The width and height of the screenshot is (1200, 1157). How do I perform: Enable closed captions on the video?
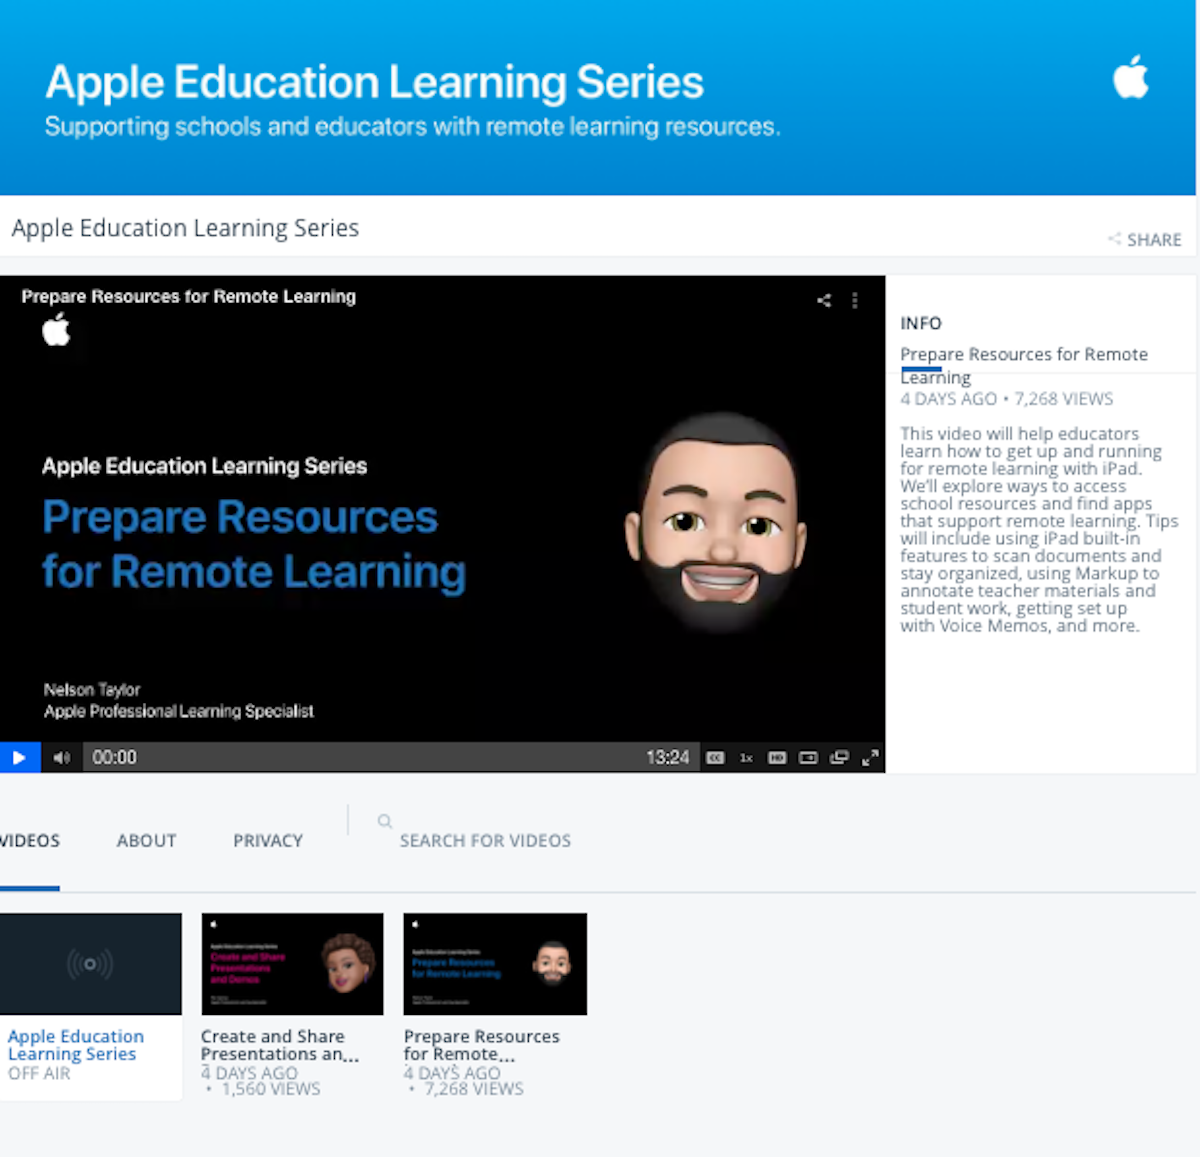pos(715,757)
